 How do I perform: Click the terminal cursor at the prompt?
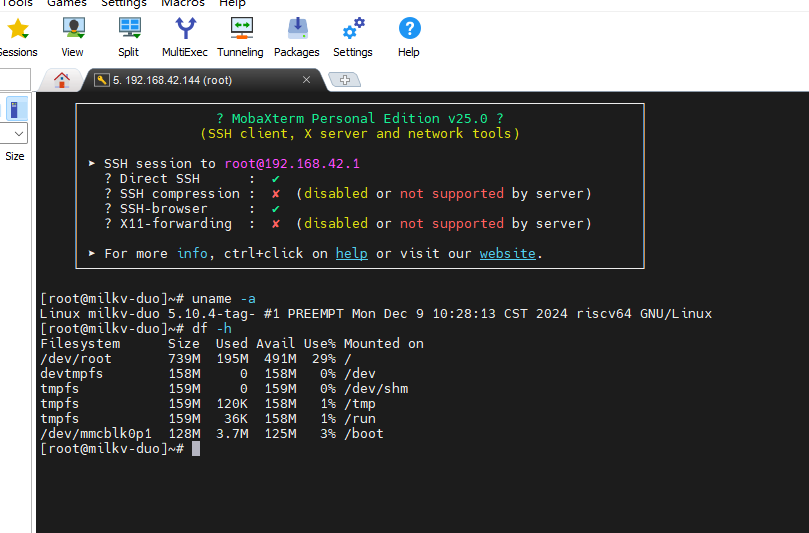[196, 448]
